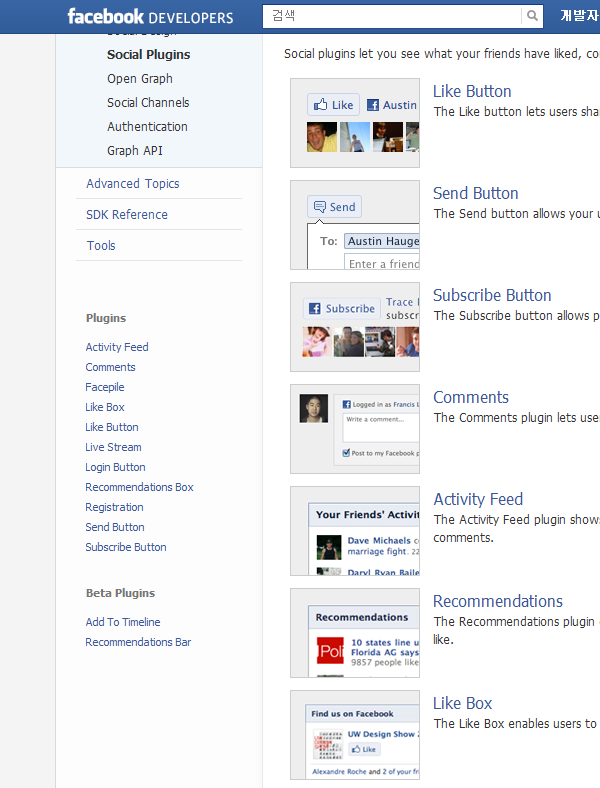Go to Authentication section
Screen dimensions: 600x788
(147, 127)
